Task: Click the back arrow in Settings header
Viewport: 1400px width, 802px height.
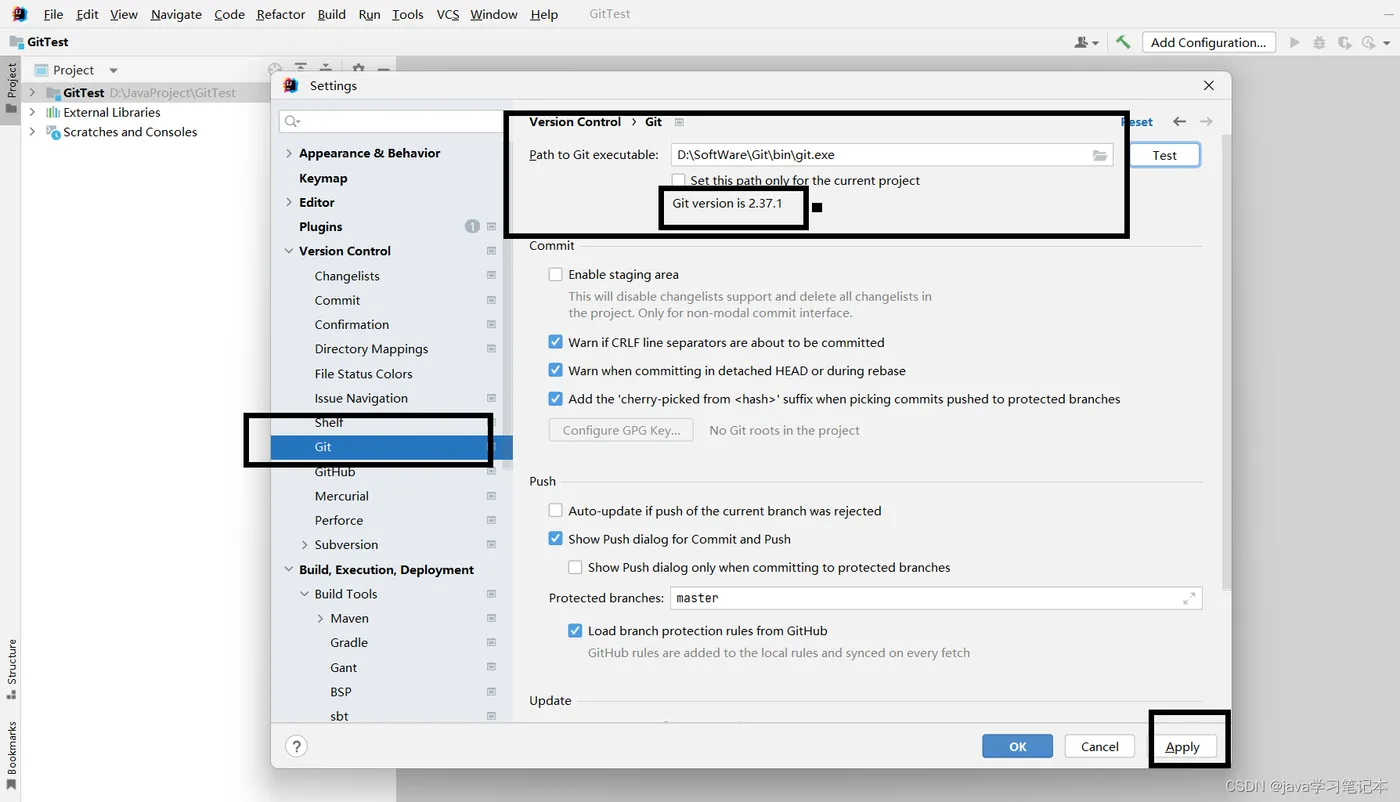Action: point(1179,121)
